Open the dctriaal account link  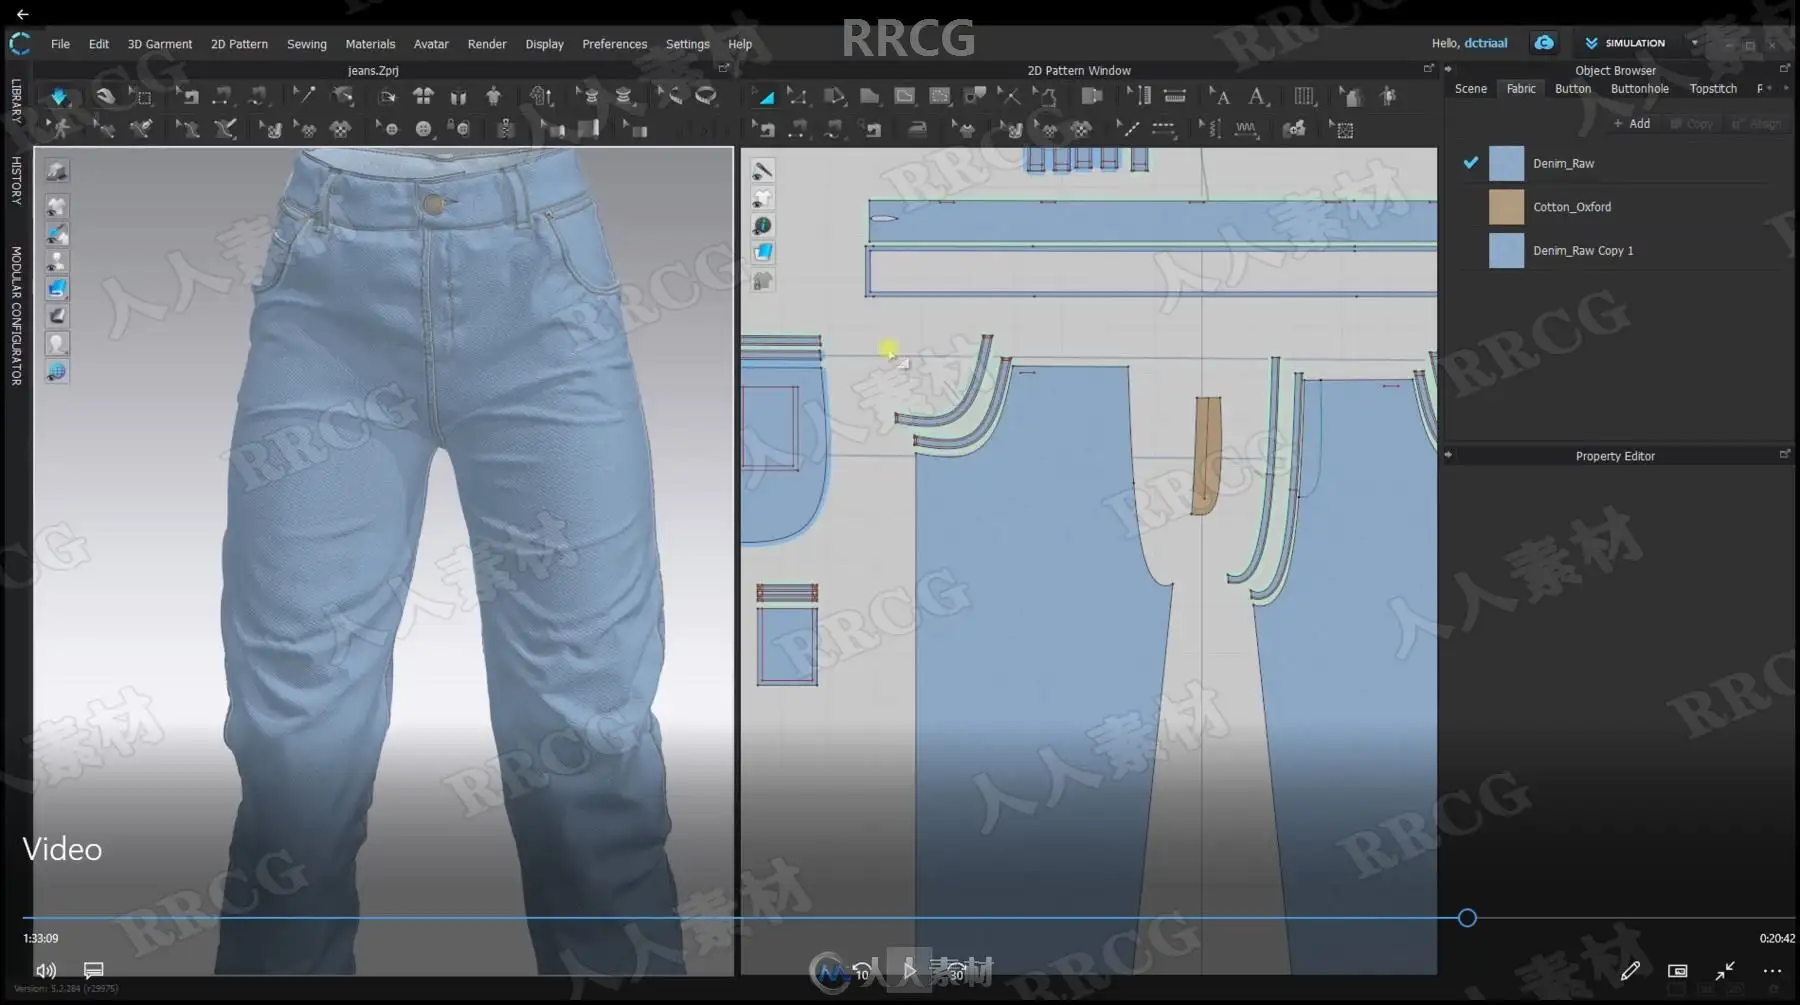[x=1486, y=43]
